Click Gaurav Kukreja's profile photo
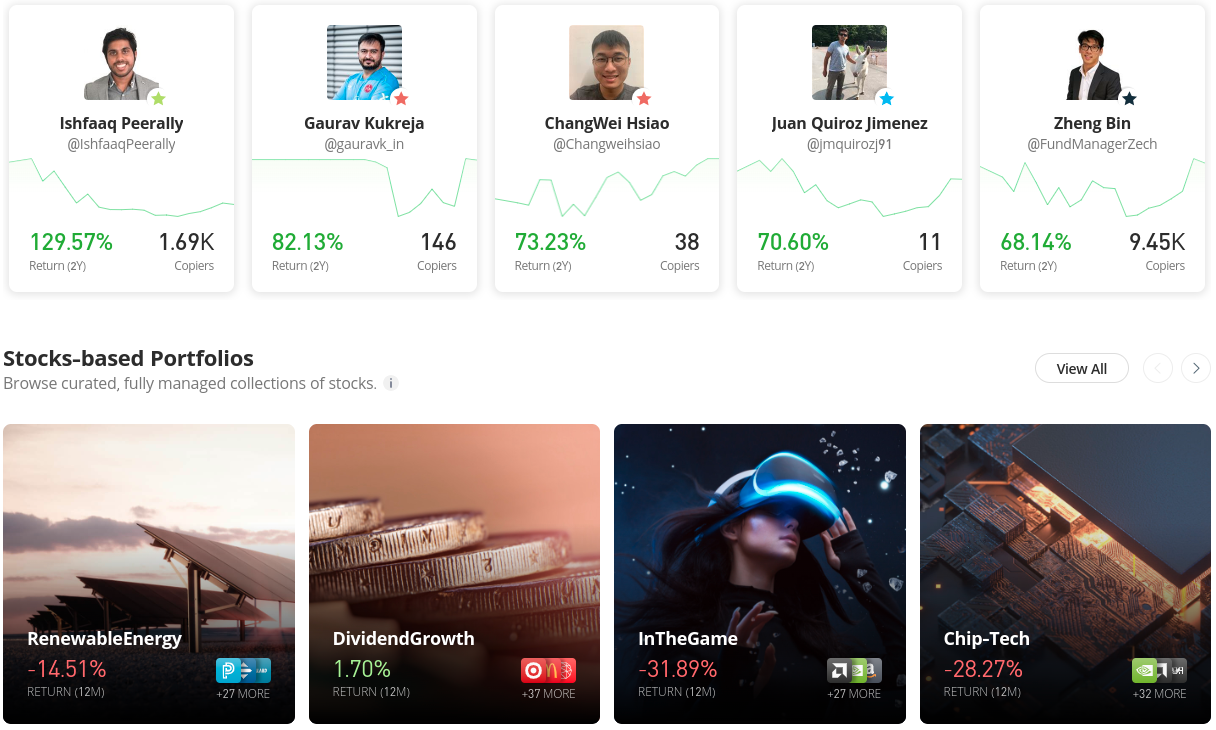 point(364,62)
